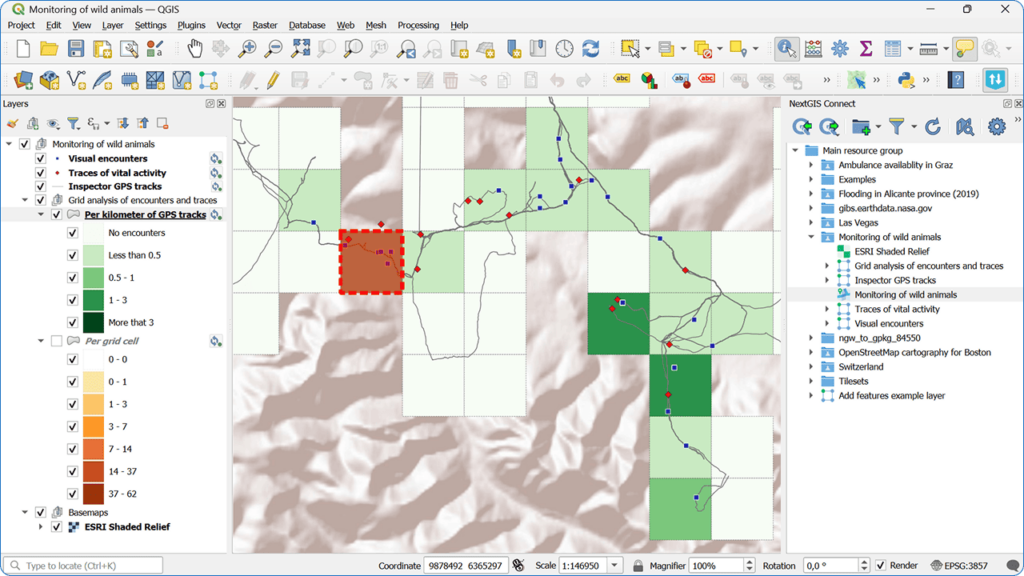Image resolution: width=1024 pixels, height=576 pixels.
Task: Click NextGIS Connect settings gear icon
Action: [x=995, y=128]
